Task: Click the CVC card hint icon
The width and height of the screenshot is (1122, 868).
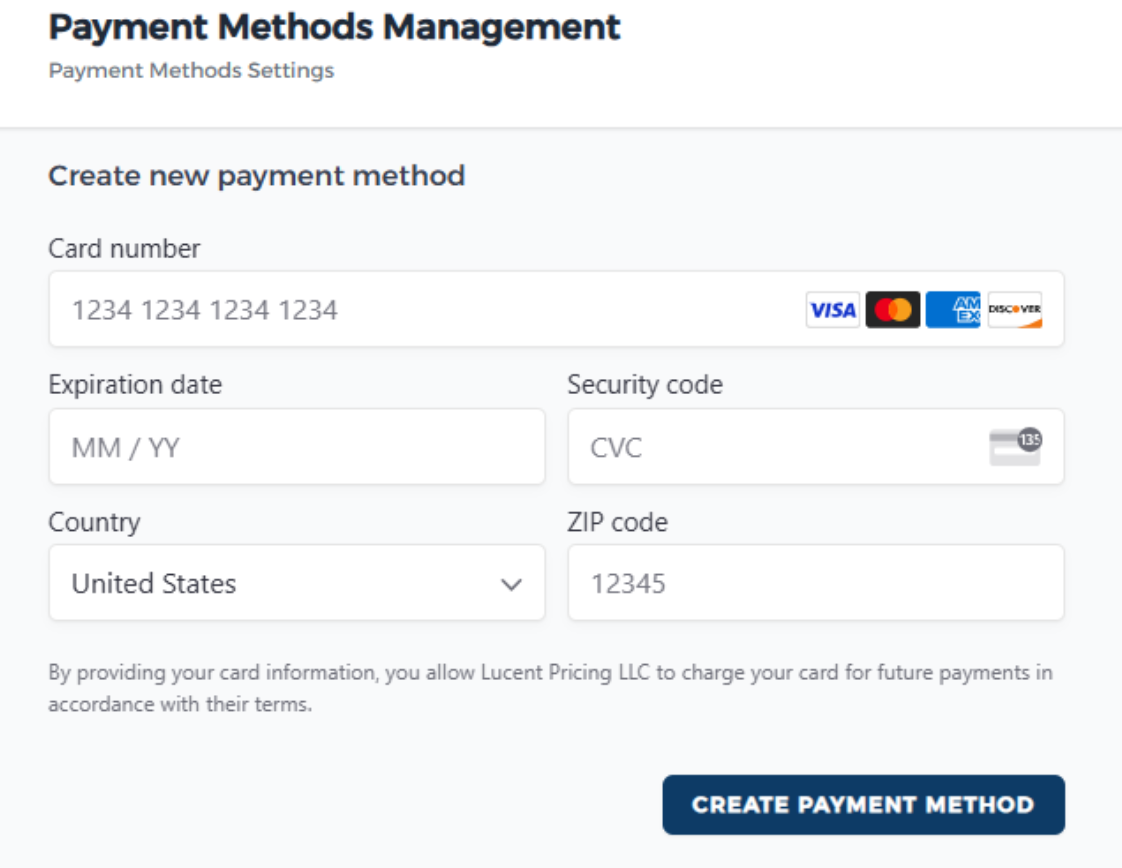Action: 1015,446
